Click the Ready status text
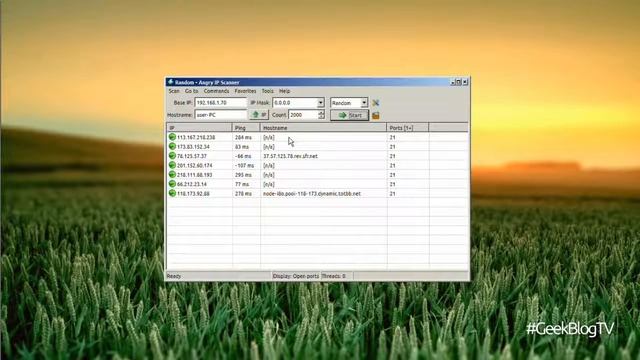640x360 pixels. point(174,276)
